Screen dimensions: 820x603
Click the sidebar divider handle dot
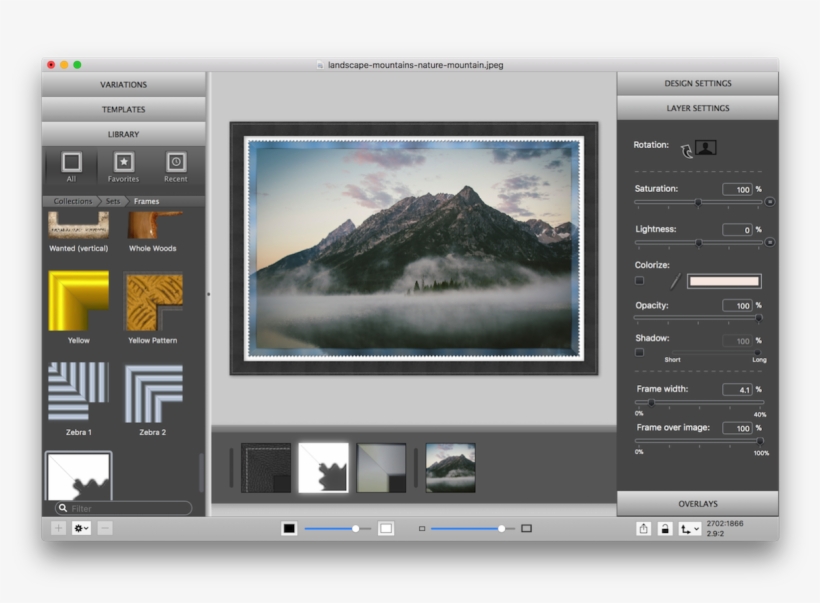click(209, 294)
